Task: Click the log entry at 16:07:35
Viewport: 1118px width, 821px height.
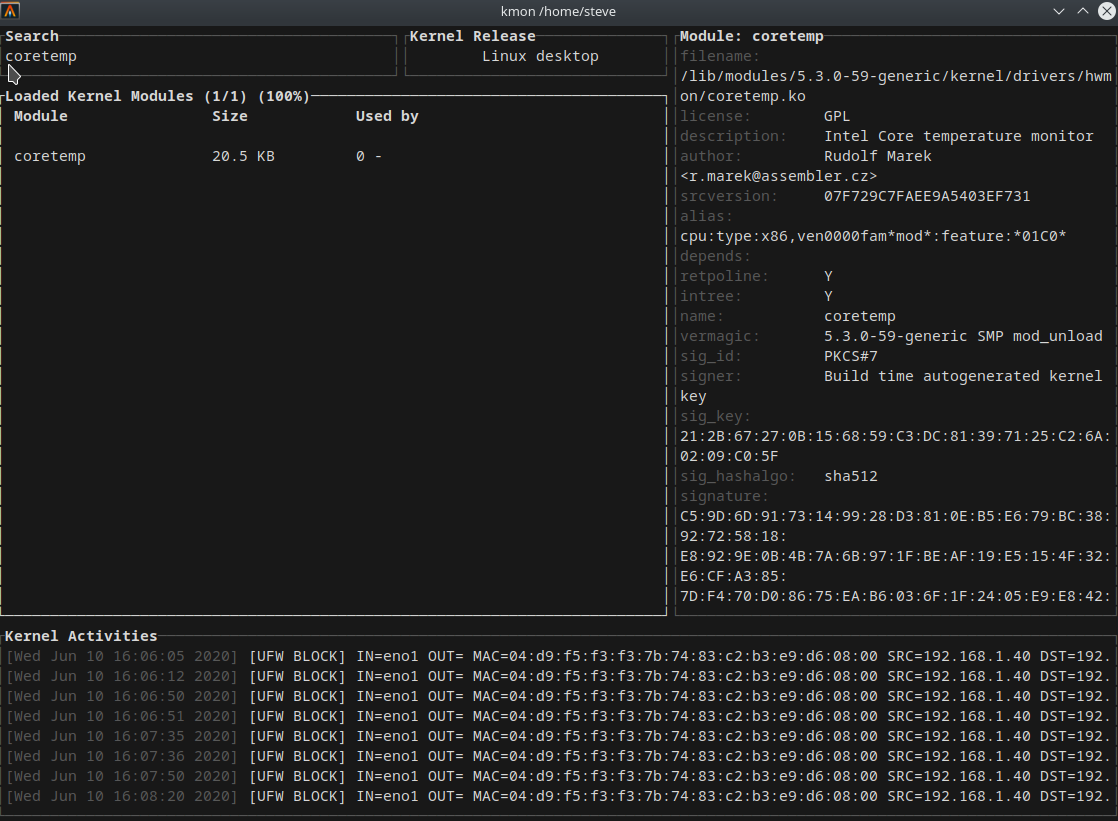Action: click(x=559, y=736)
